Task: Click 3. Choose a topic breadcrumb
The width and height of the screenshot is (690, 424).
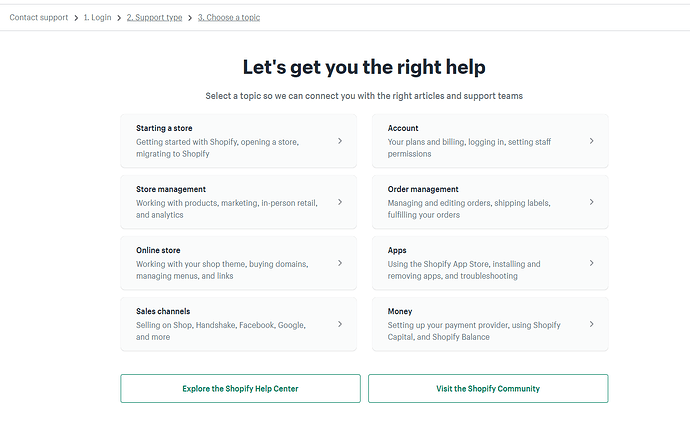Action: 229,18
